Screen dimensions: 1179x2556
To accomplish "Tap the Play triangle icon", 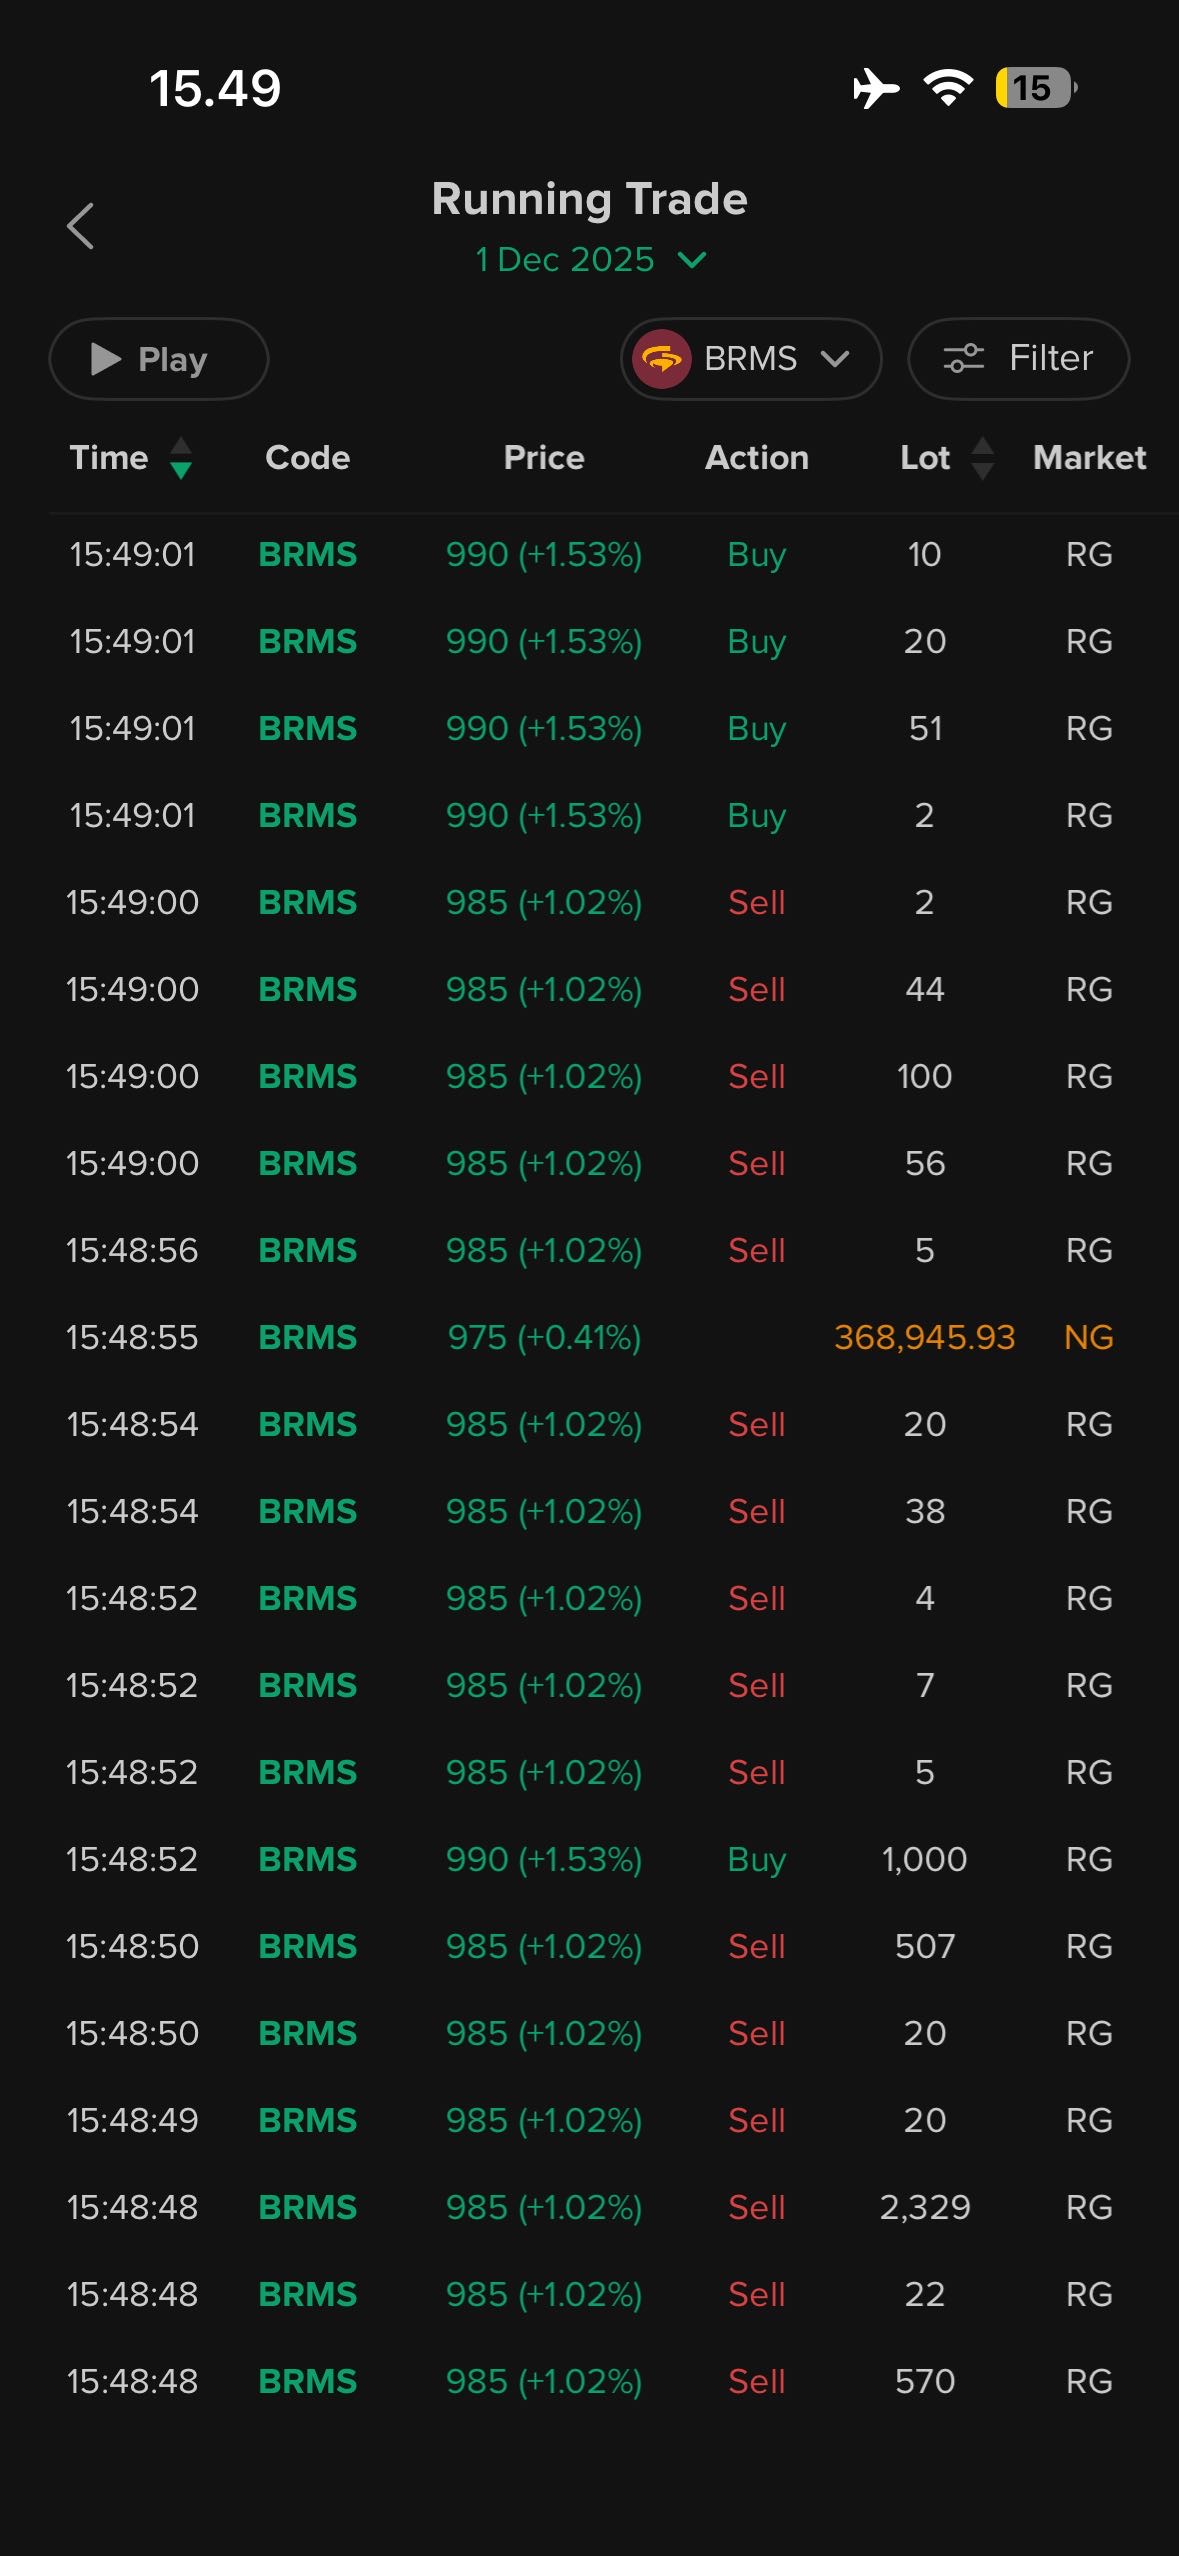I will pyautogui.click(x=105, y=359).
